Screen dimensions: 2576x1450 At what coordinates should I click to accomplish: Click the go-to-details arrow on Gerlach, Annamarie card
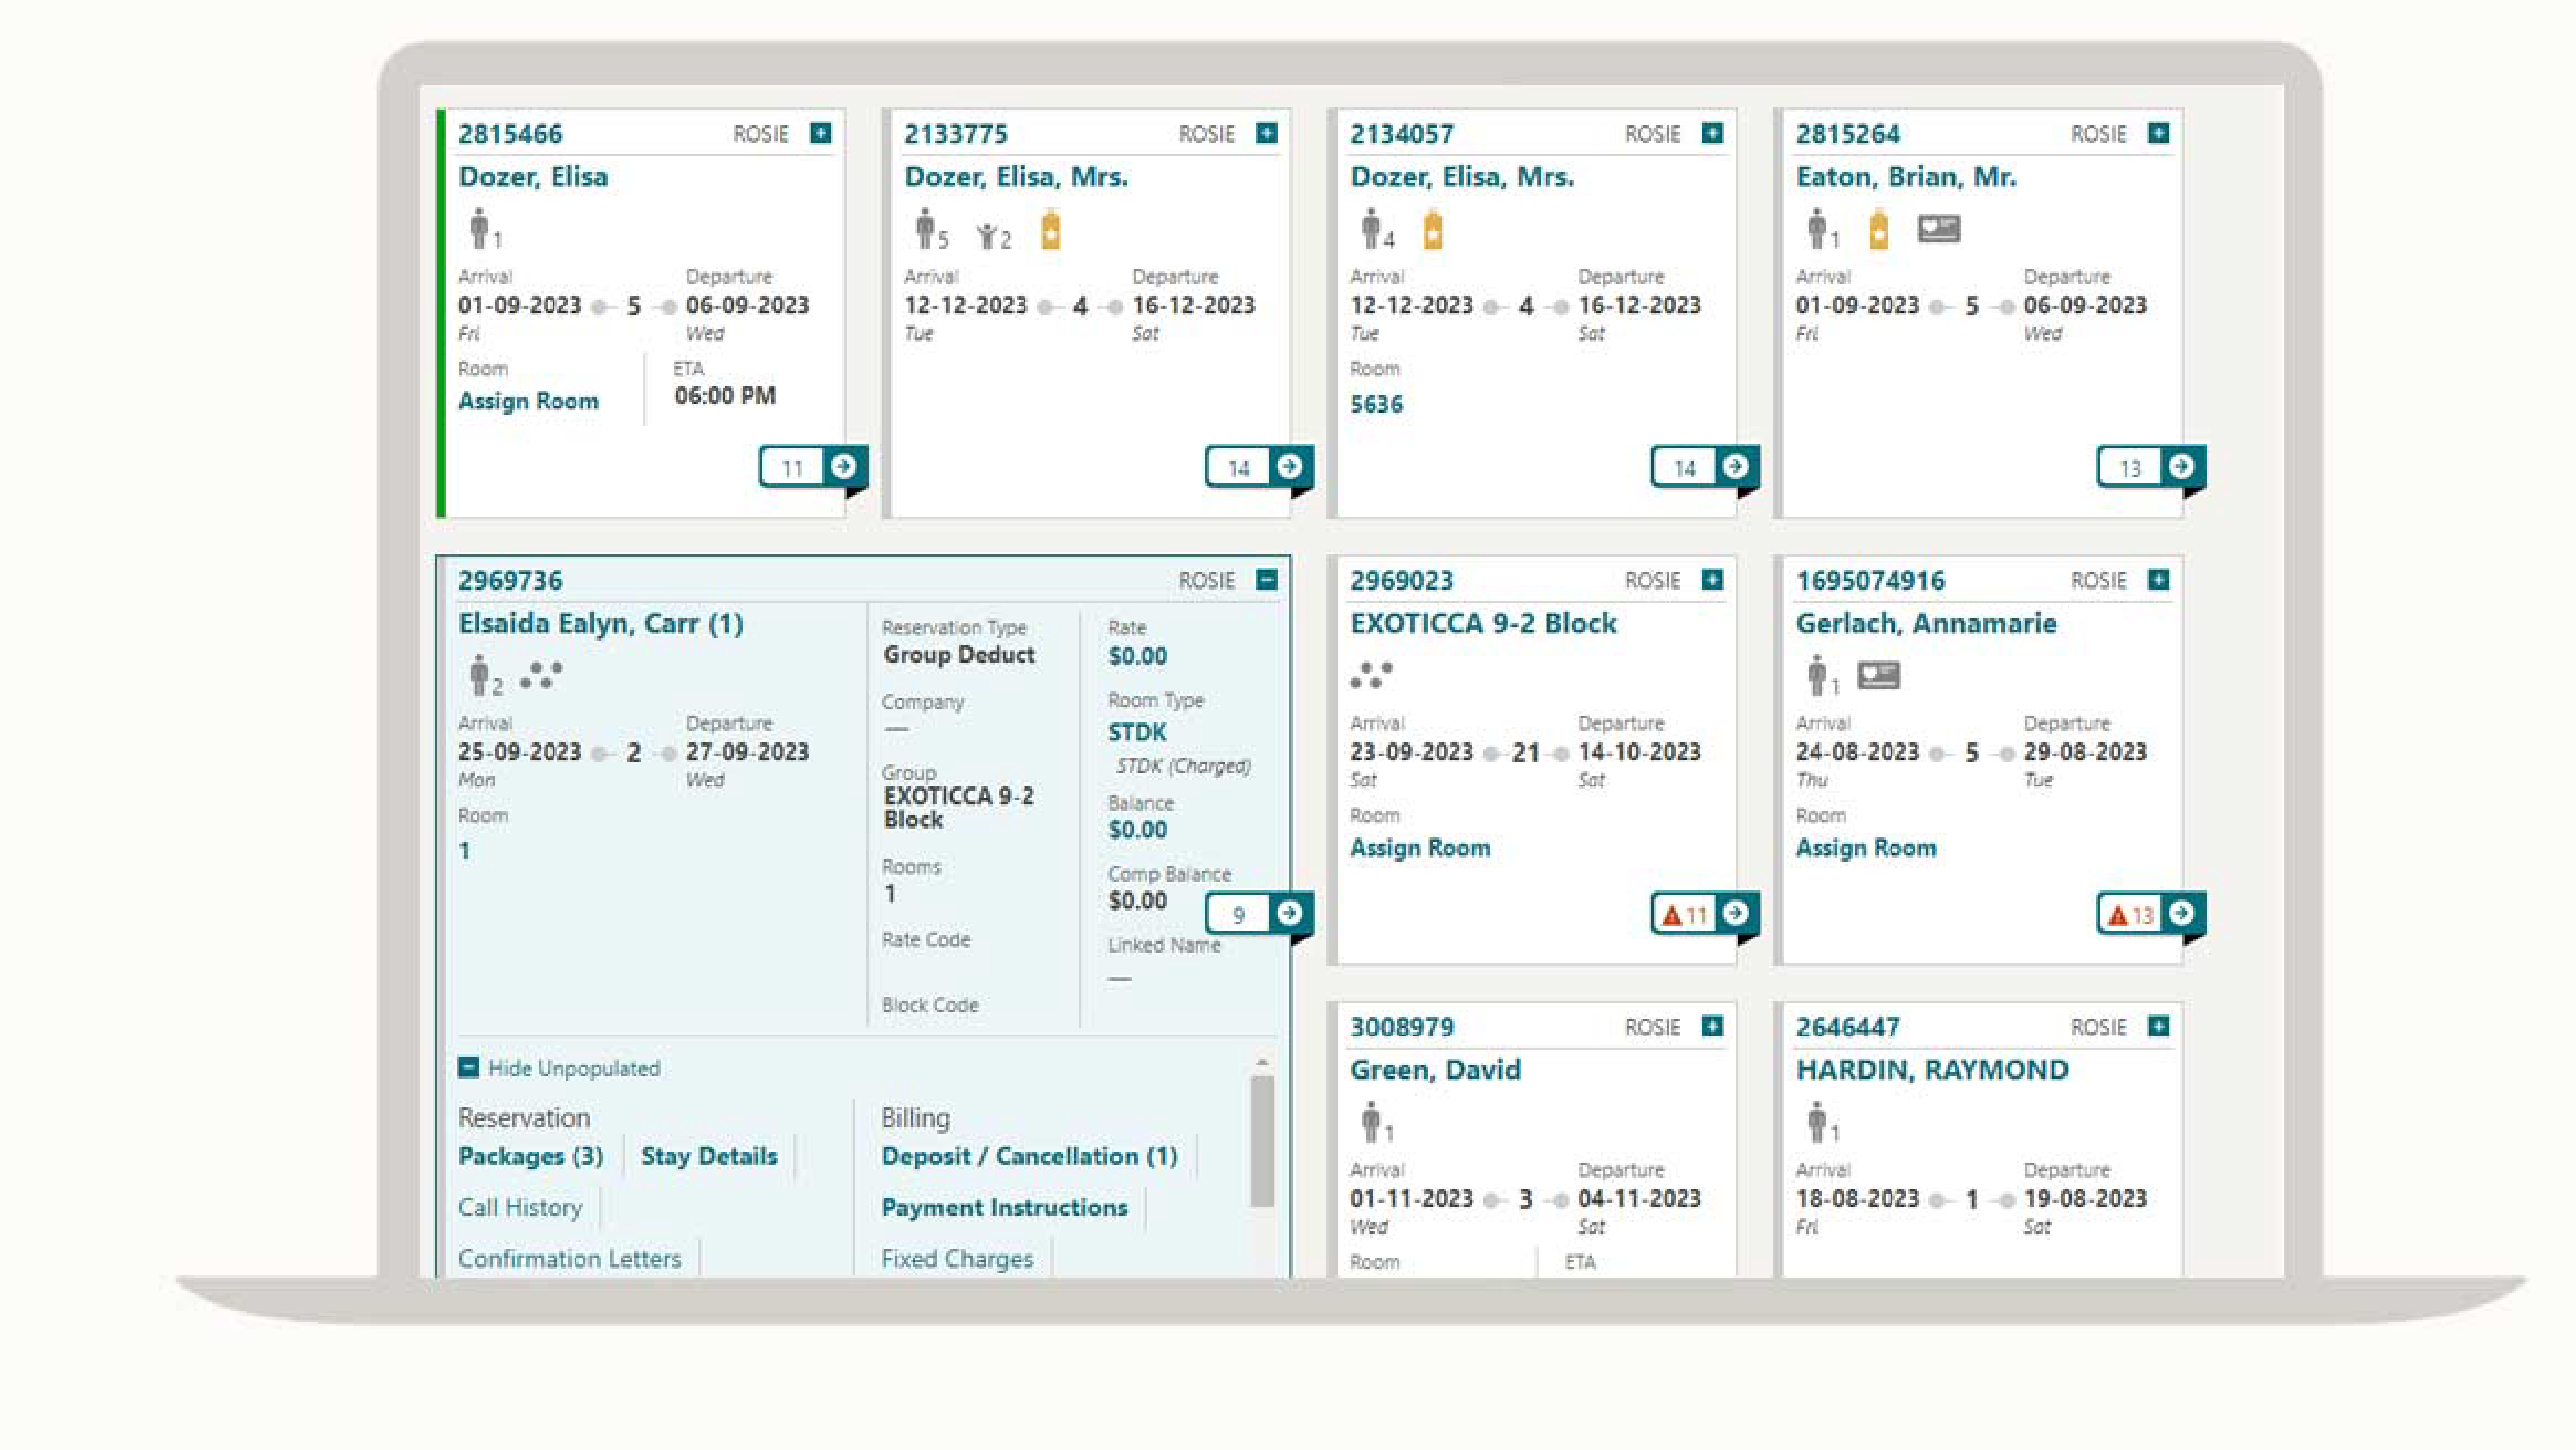(2182, 913)
